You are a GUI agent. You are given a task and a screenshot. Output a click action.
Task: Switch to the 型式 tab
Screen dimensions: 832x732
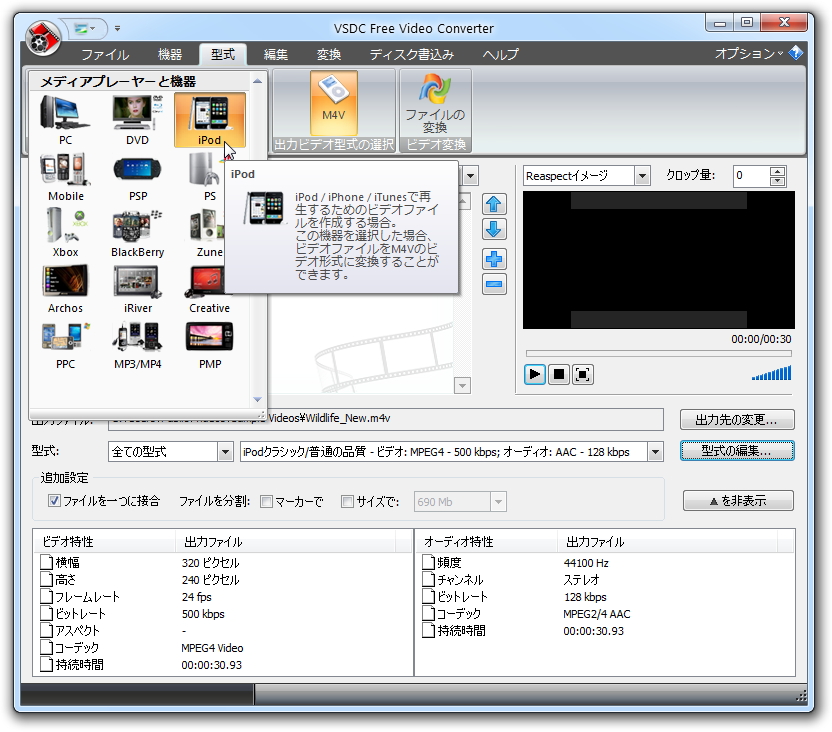coord(223,55)
